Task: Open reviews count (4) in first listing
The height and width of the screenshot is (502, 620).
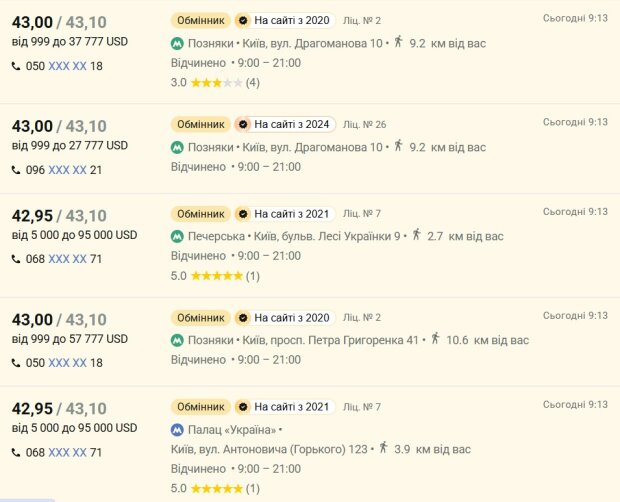Action: (253, 83)
